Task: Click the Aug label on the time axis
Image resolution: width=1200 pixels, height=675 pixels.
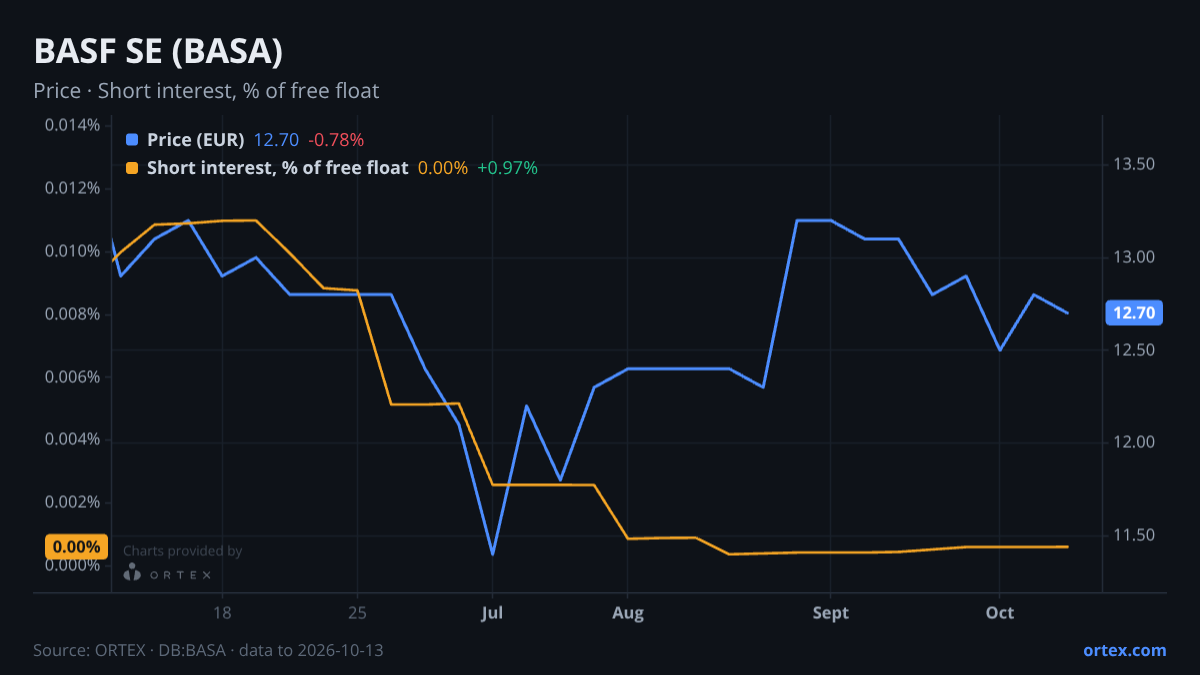Action: pyautogui.click(x=627, y=613)
